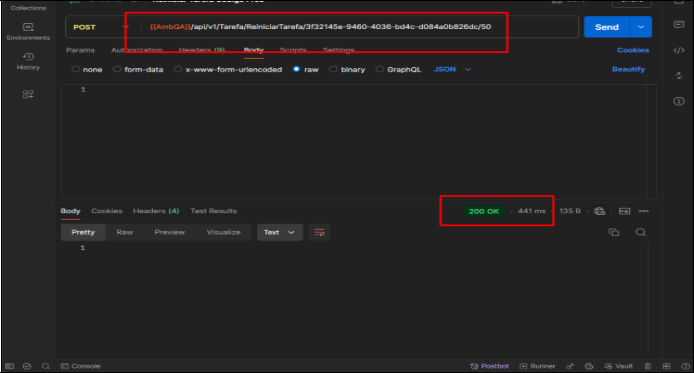Open the POST method dropdown

[101, 27]
